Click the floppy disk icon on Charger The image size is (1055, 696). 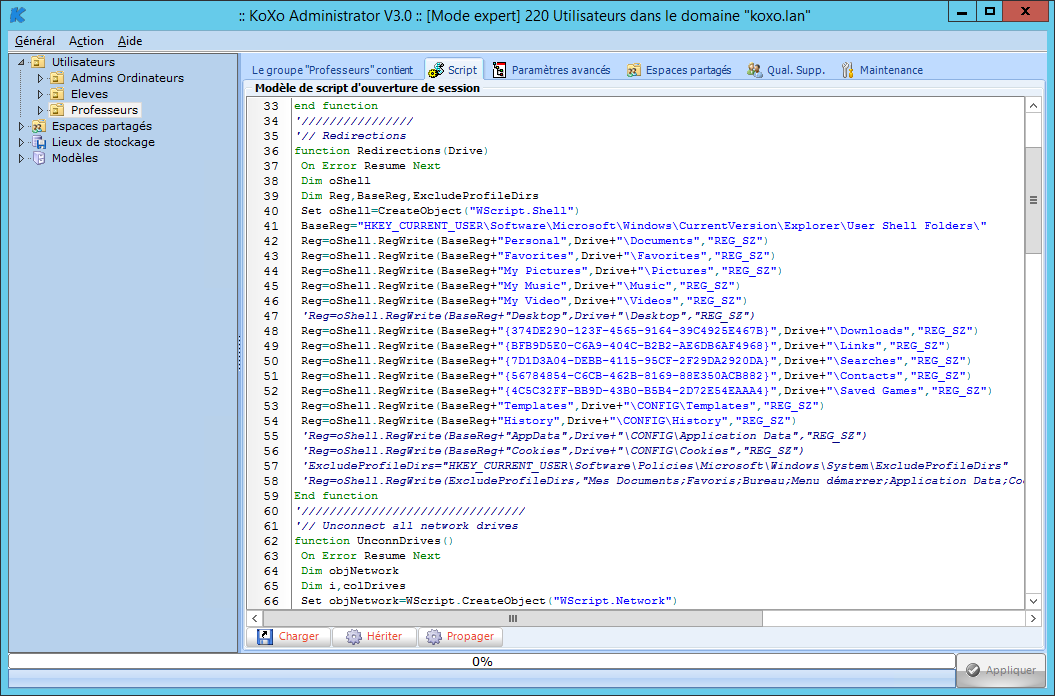click(x=265, y=637)
